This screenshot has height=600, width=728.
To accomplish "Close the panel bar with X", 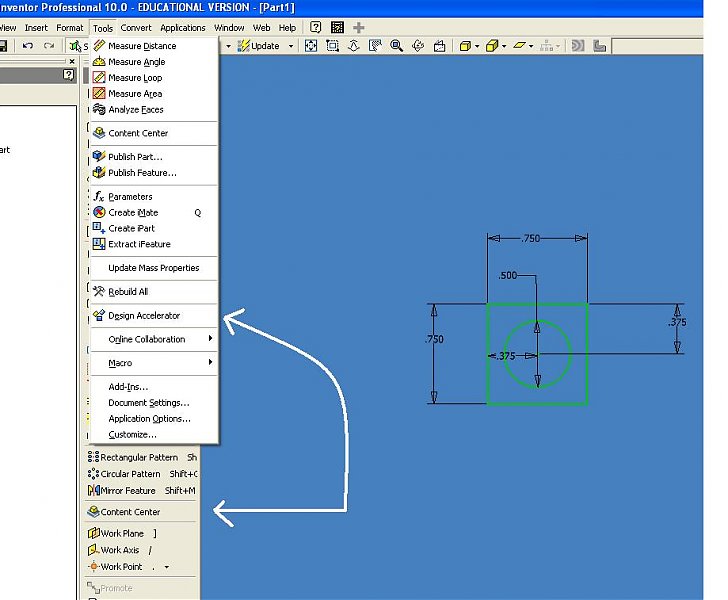I will click(72, 61).
